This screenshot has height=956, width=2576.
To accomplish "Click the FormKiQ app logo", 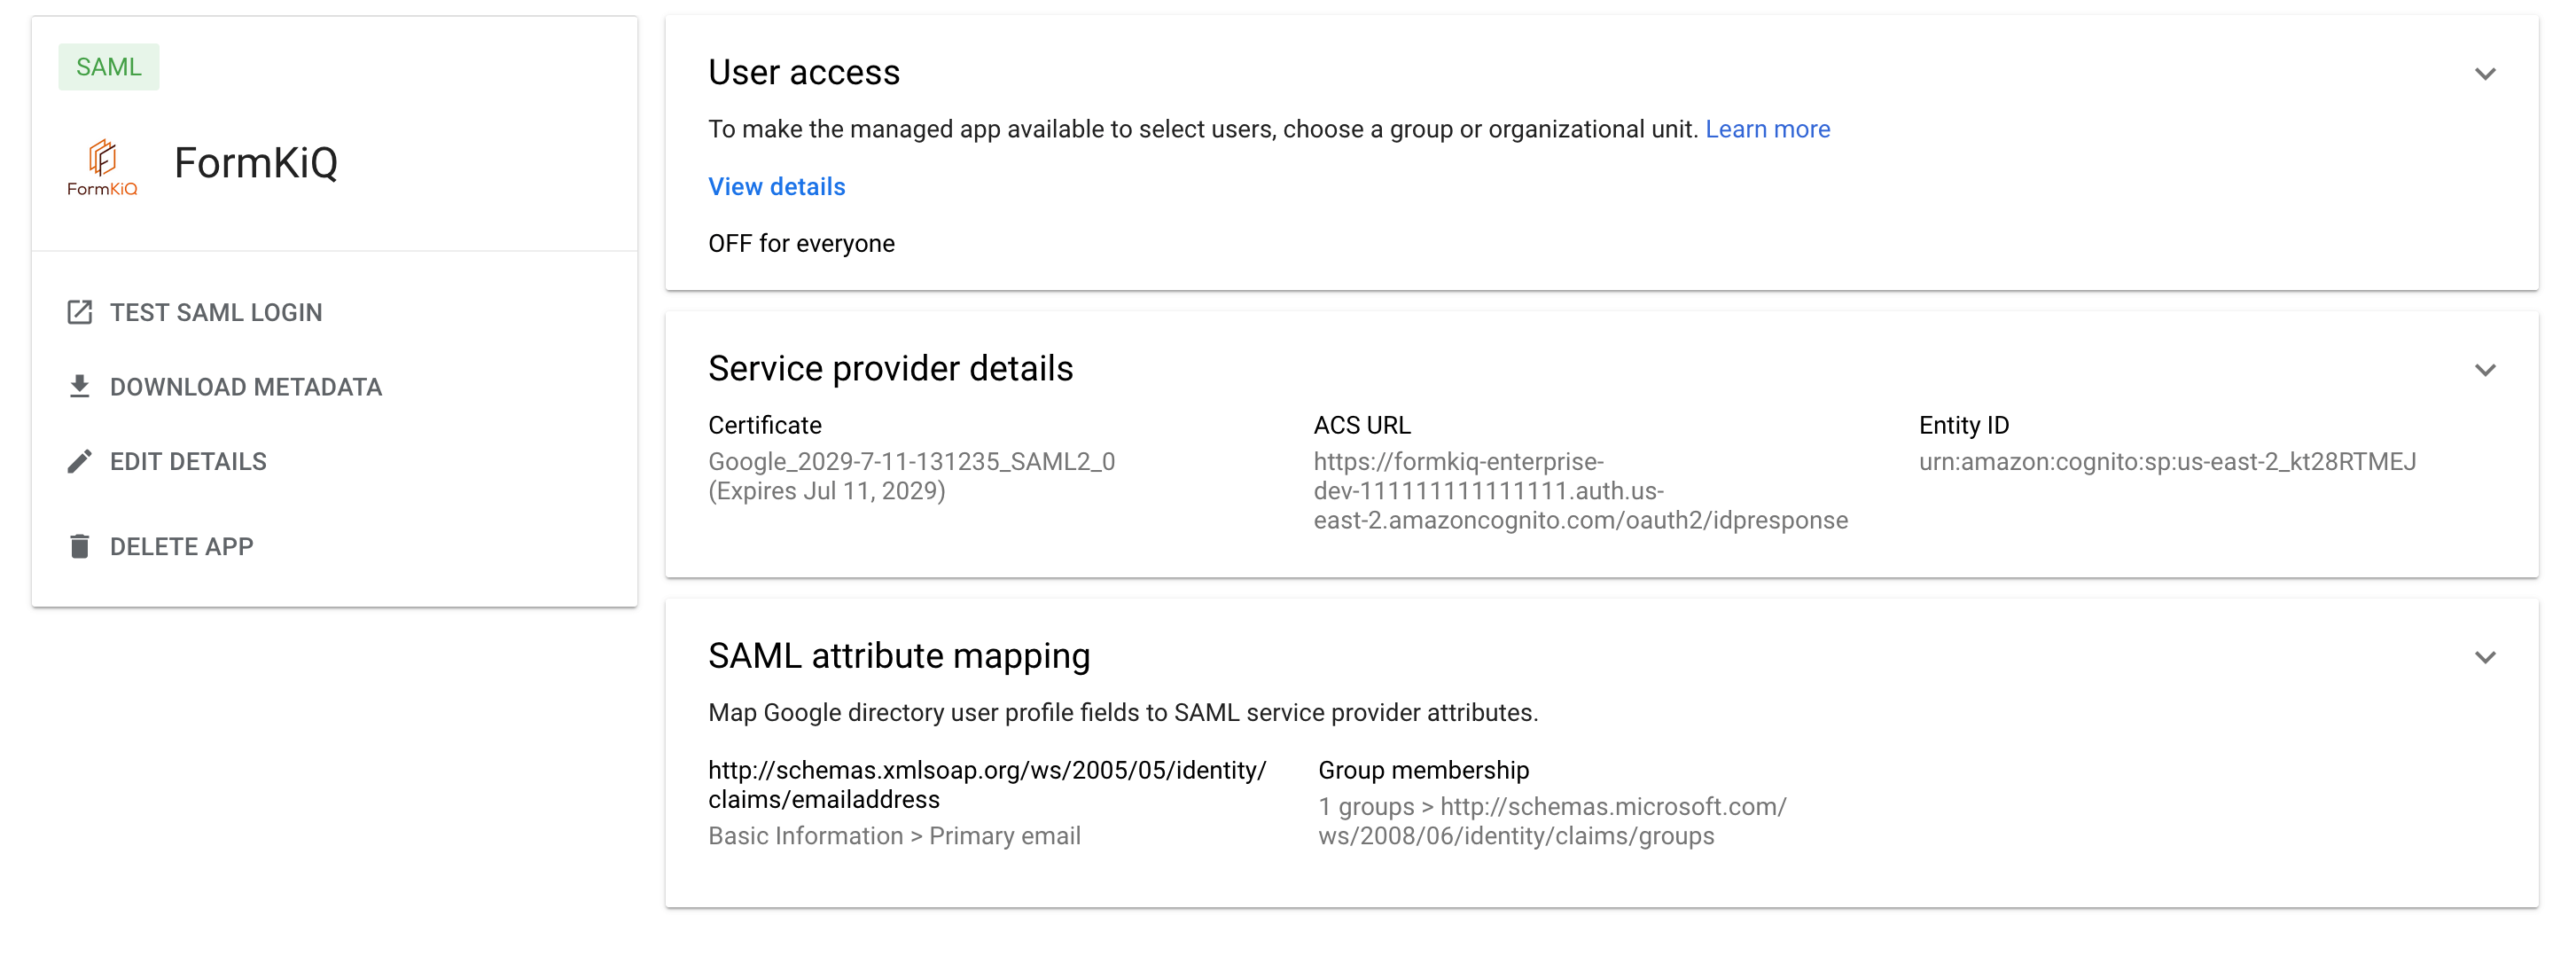I will point(102,167).
